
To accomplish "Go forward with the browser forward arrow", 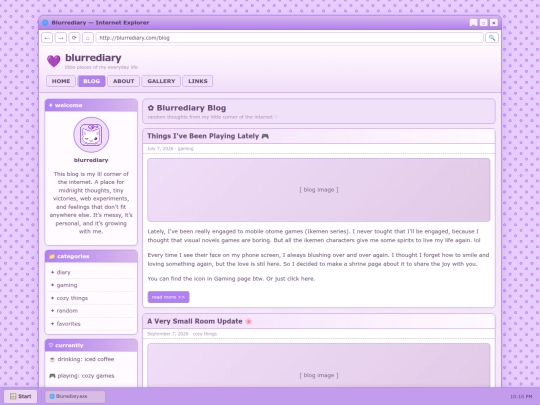I will 61,38.
